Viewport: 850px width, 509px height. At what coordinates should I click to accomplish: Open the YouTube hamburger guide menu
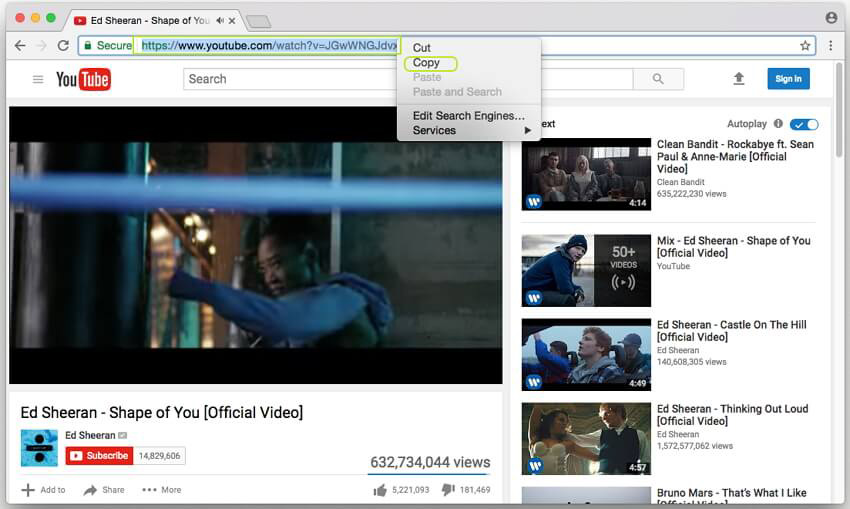point(38,79)
